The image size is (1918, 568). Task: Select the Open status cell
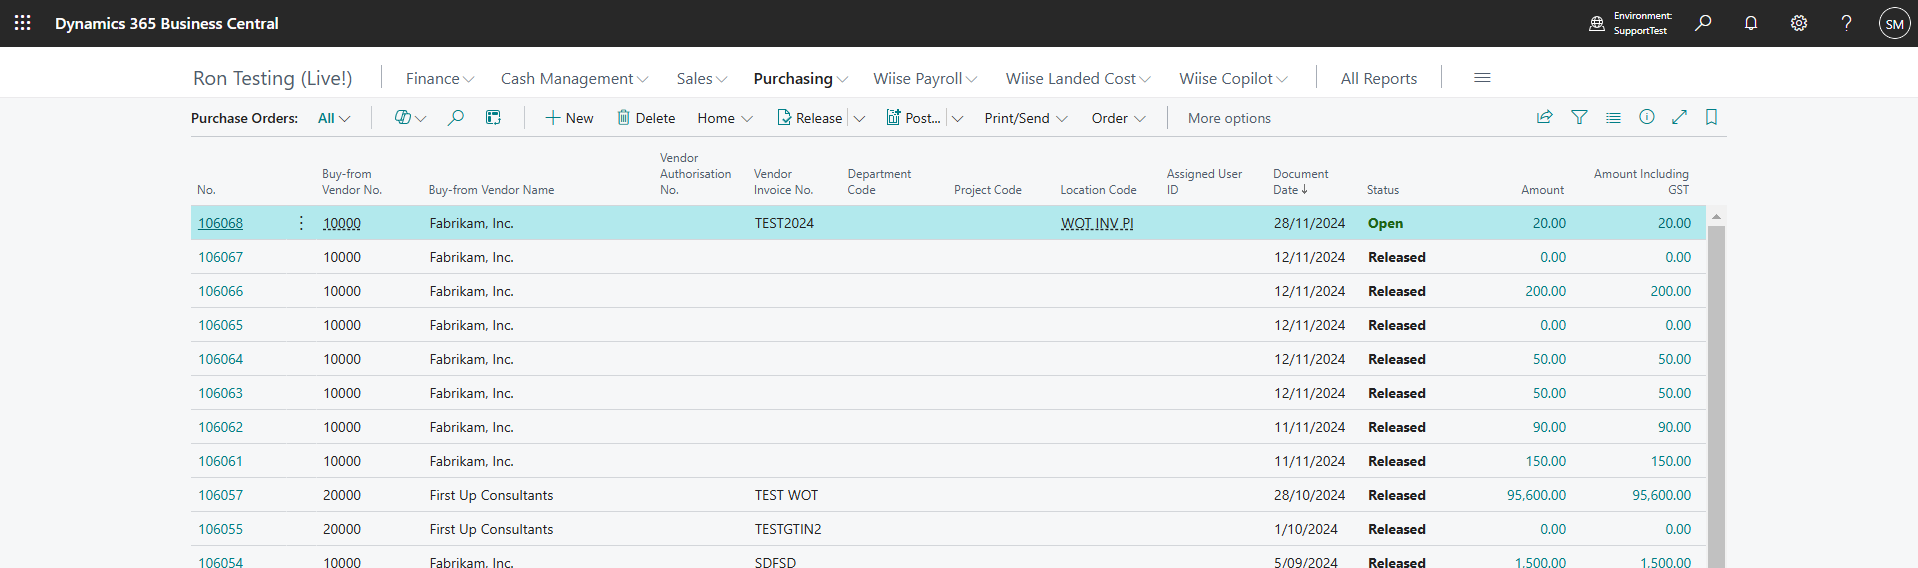[x=1385, y=223]
